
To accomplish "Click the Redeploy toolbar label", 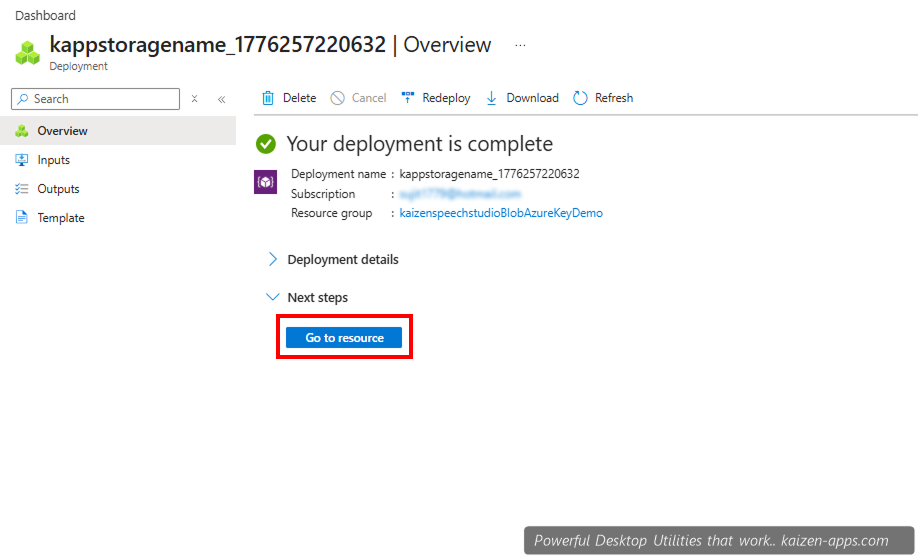I will [x=446, y=98].
